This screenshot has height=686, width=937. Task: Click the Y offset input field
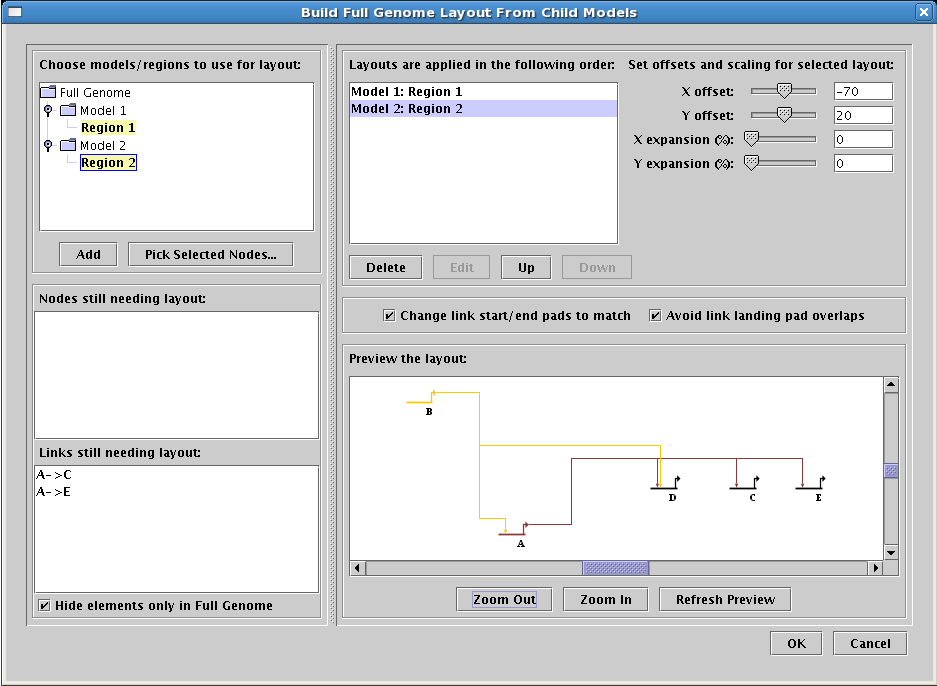tap(862, 115)
